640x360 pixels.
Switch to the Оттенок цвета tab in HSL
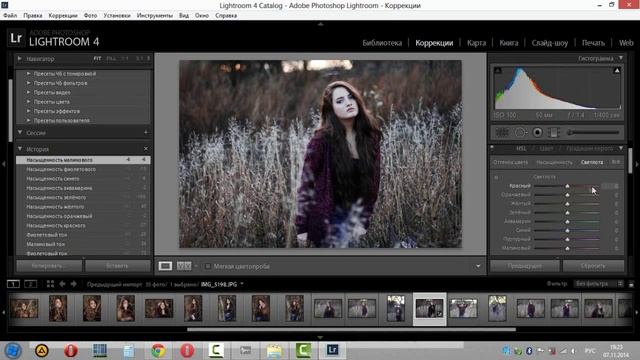(510, 162)
